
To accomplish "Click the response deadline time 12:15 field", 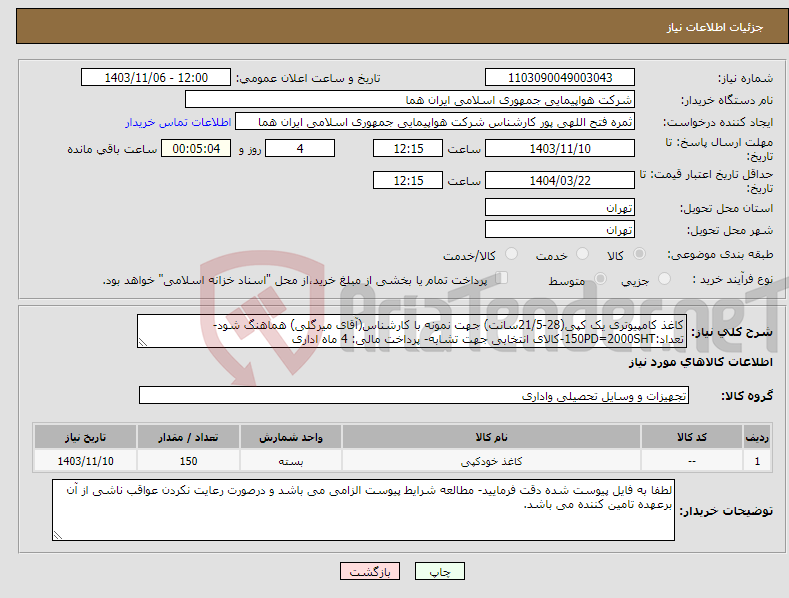I will tap(408, 148).
